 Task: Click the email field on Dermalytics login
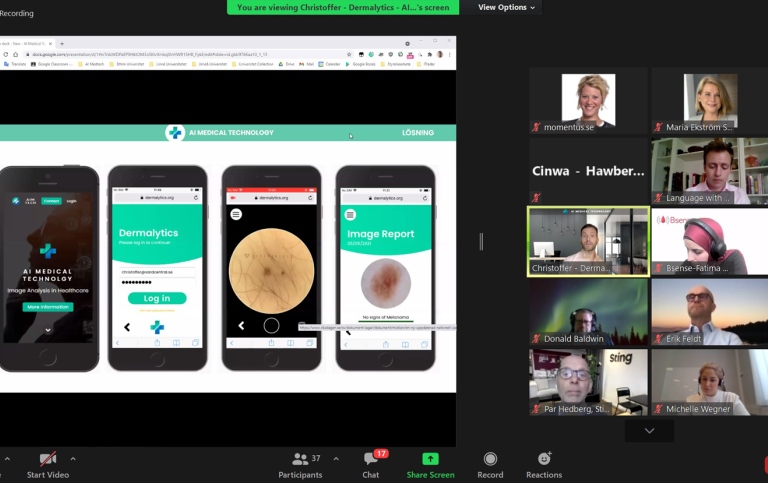(157, 272)
